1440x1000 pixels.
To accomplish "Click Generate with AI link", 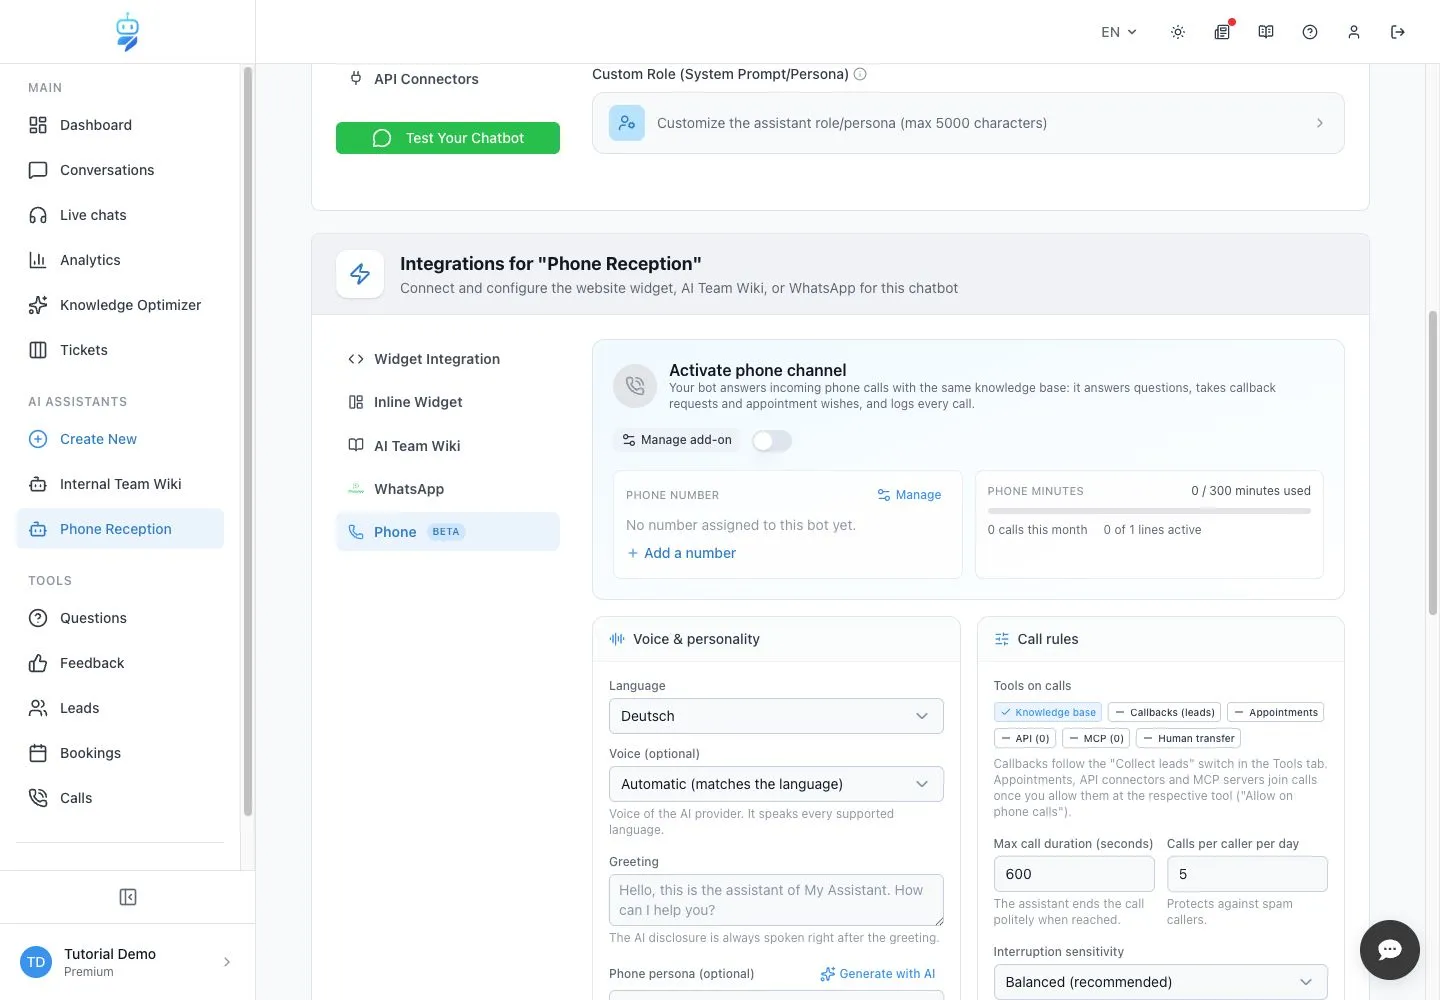I will [878, 974].
